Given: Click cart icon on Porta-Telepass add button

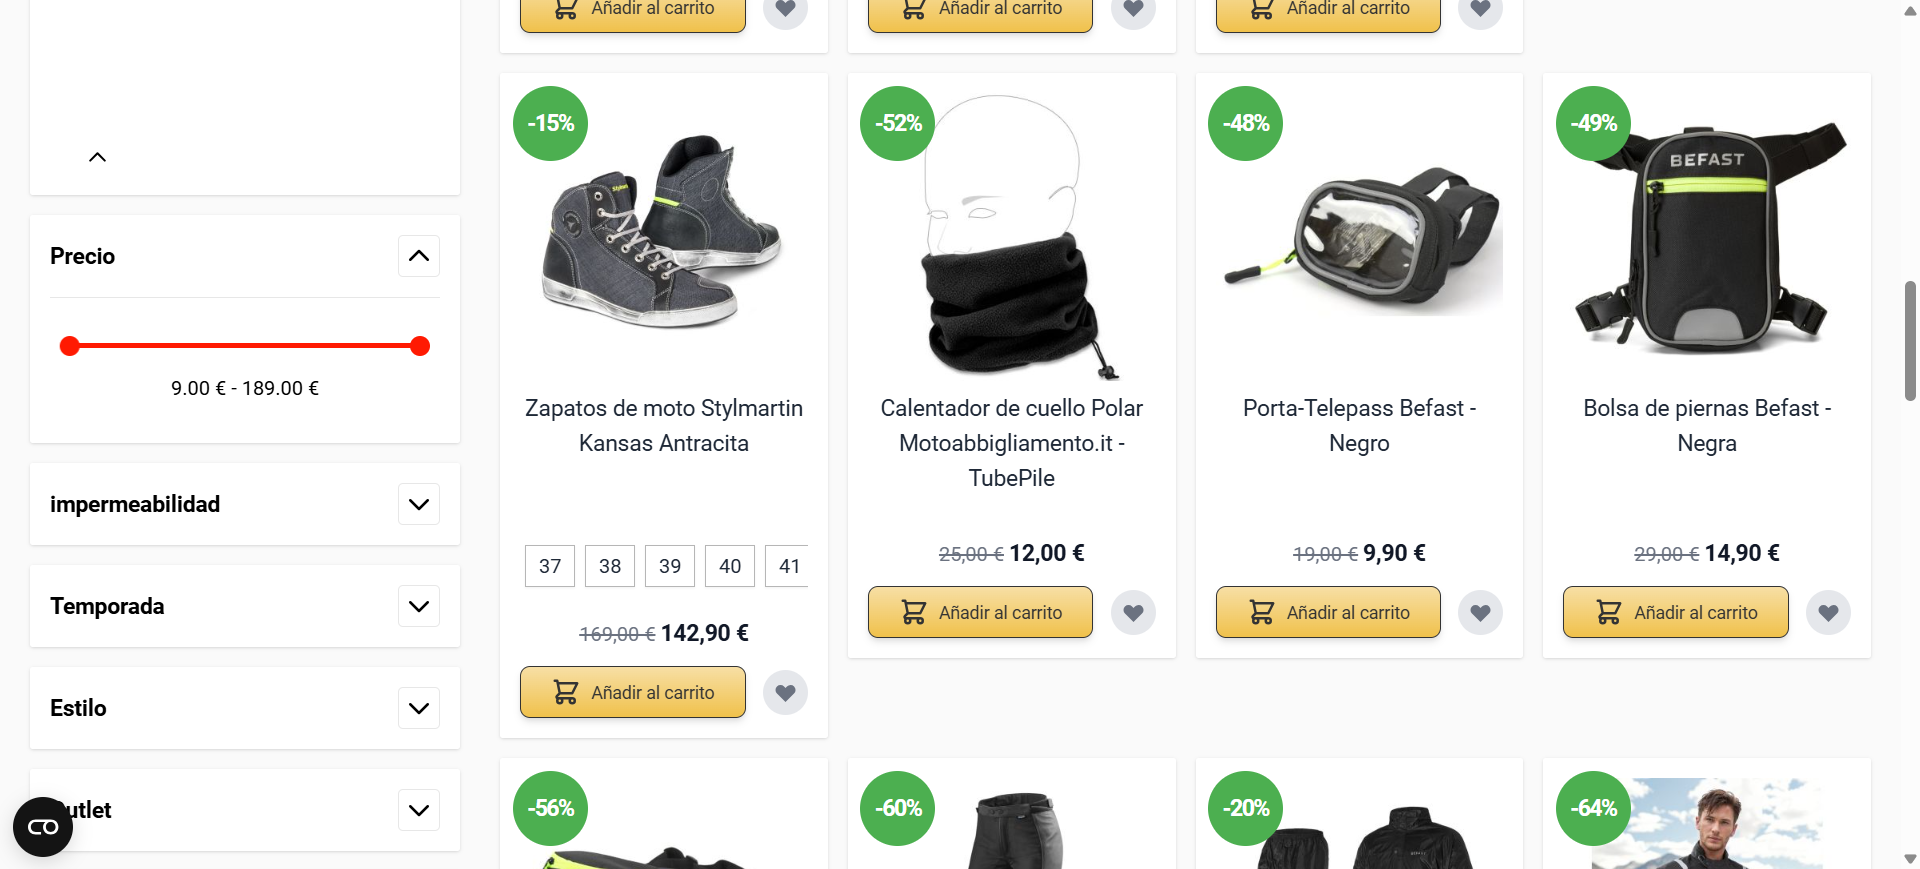Looking at the screenshot, I should (1261, 612).
